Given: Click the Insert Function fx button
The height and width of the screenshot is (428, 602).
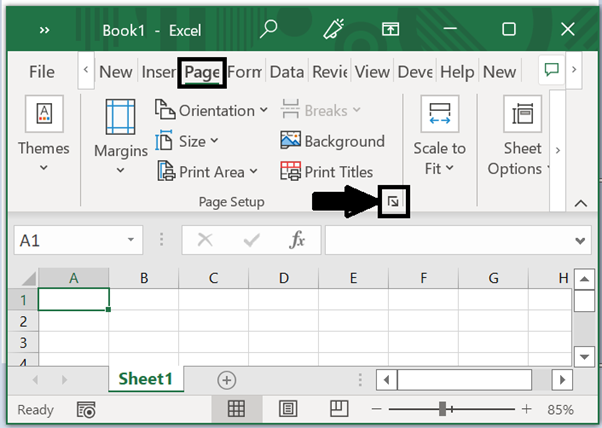Looking at the screenshot, I should click(297, 241).
